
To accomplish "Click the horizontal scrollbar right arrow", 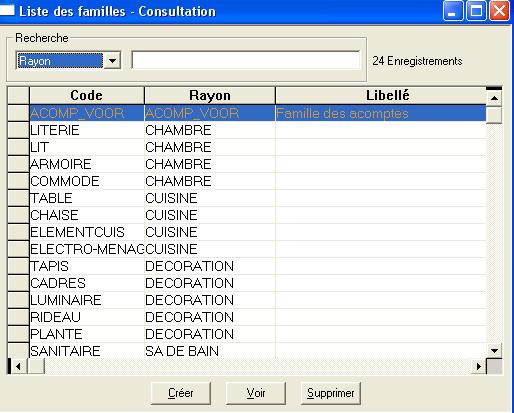I will (479, 366).
